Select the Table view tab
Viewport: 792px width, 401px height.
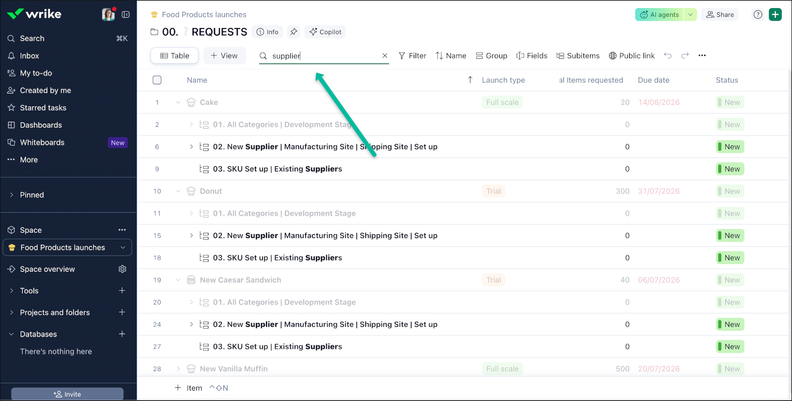[174, 56]
